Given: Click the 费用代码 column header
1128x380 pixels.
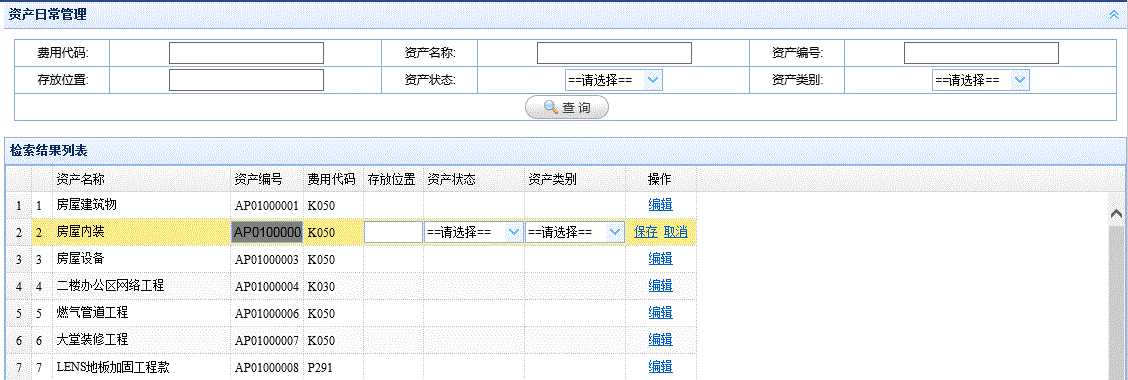Looking at the screenshot, I should click(332, 179).
